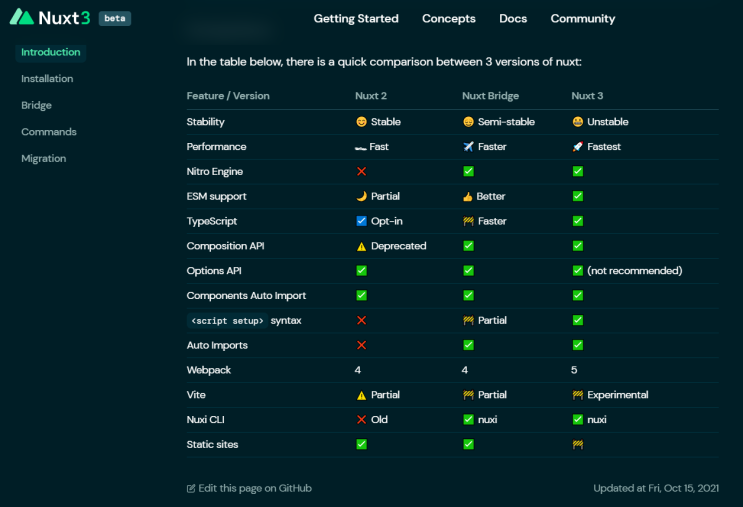Click the thumbs-up icon next to Better
Image resolution: width=743 pixels, height=507 pixels.
468,196
